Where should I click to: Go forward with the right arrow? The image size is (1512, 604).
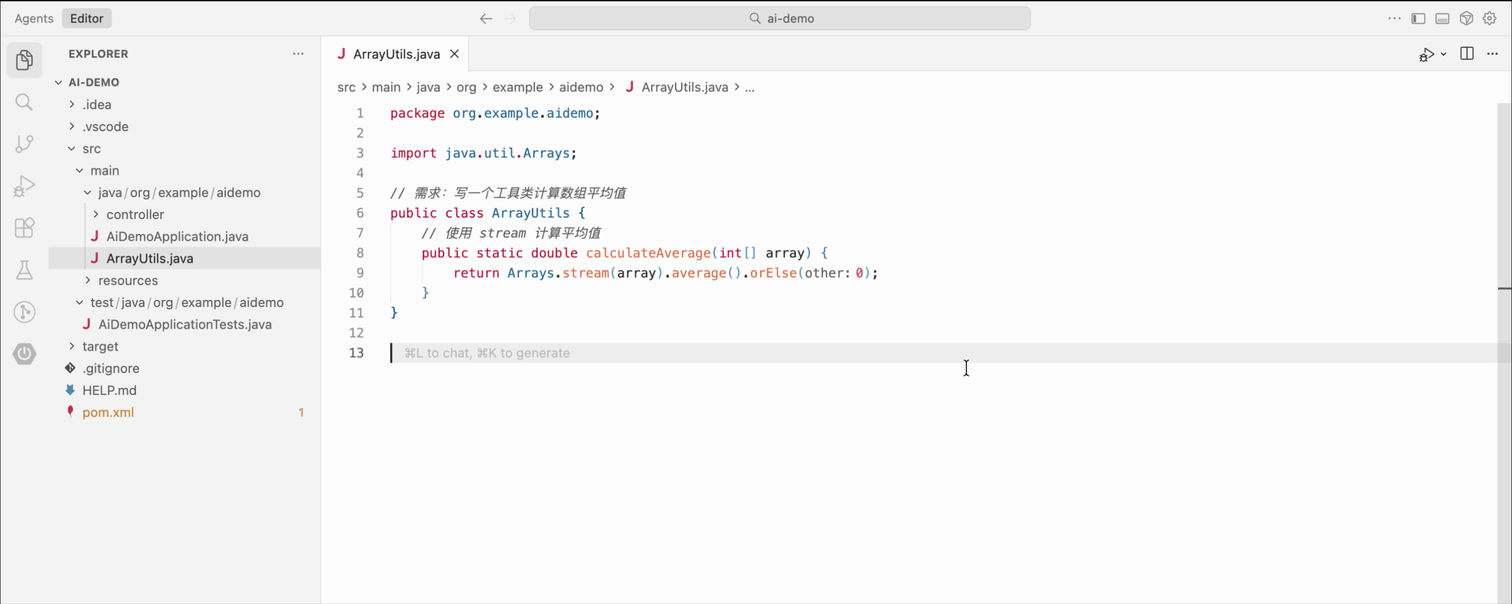pyautogui.click(x=510, y=18)
